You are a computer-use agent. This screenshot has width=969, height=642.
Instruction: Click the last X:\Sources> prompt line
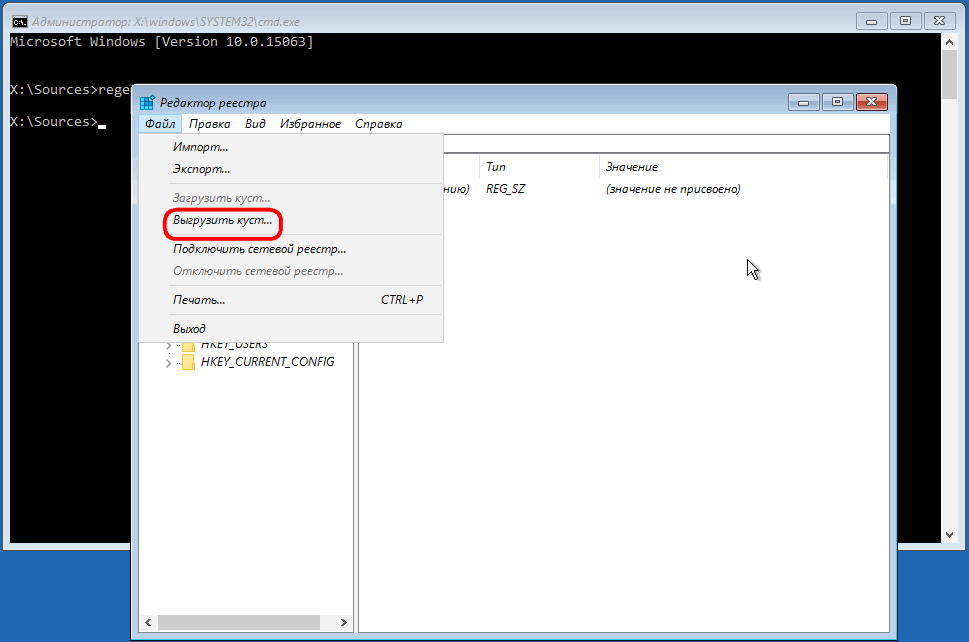coord(58,122)
